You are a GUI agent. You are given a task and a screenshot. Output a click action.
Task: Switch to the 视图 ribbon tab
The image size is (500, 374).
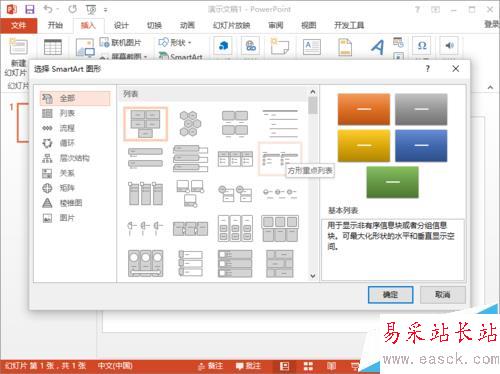pyautogui.click(x=309, y=25)
